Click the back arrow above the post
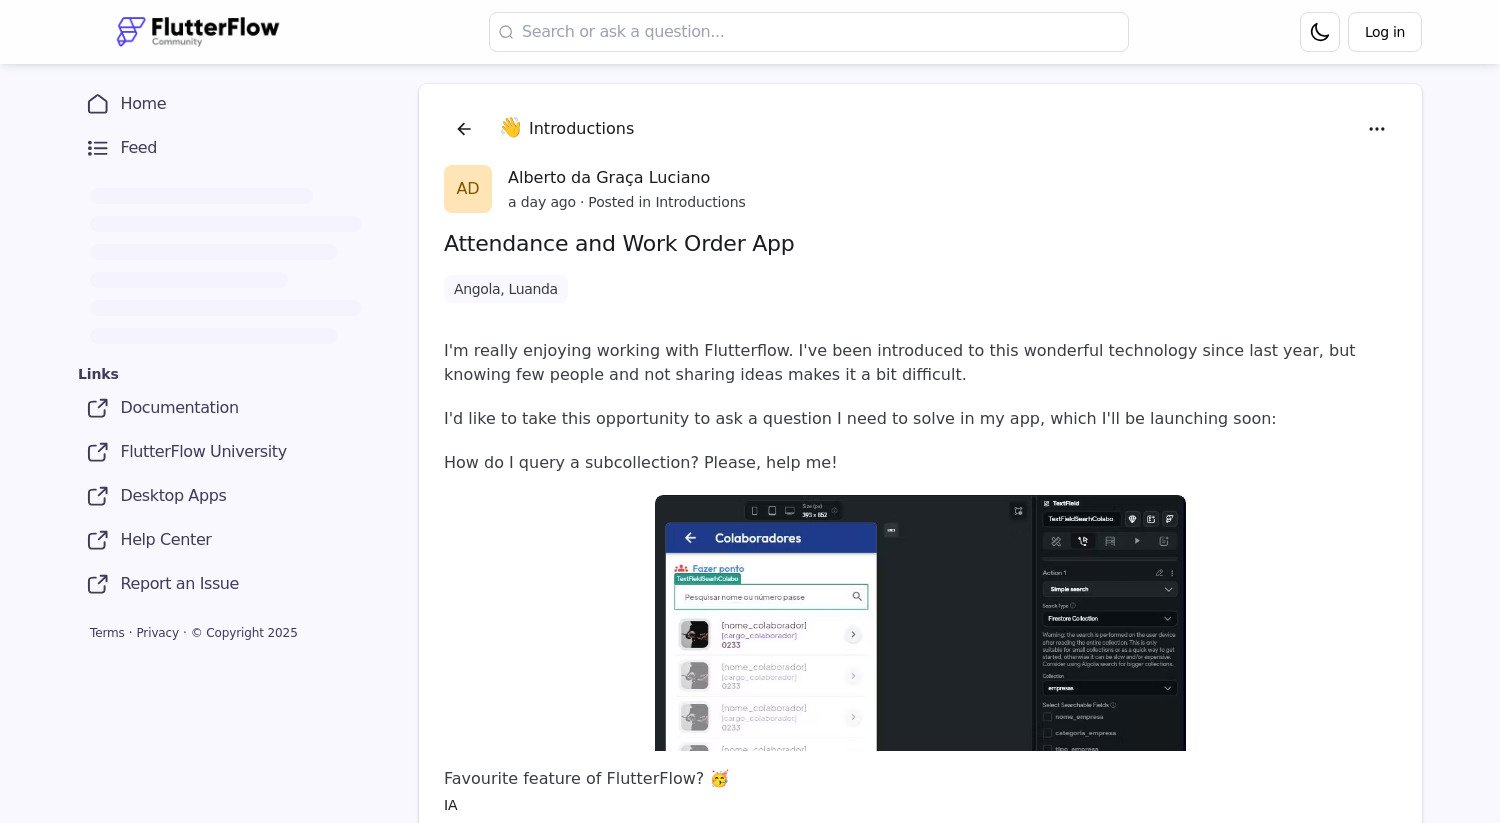Screen dimensions: 1500x823 [x=464, y=129]
